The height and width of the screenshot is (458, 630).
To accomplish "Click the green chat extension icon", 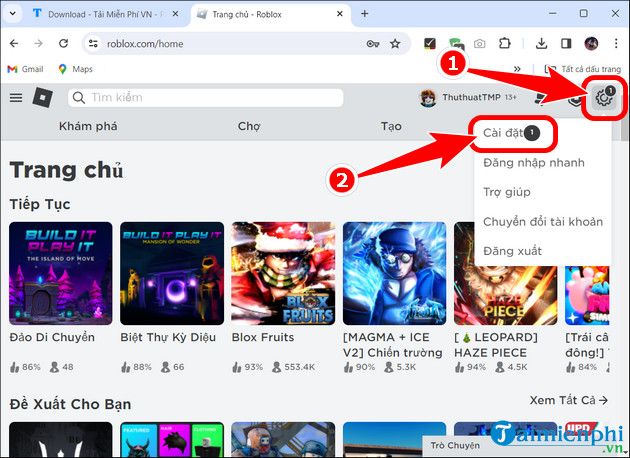I will [x=456, y=43].
